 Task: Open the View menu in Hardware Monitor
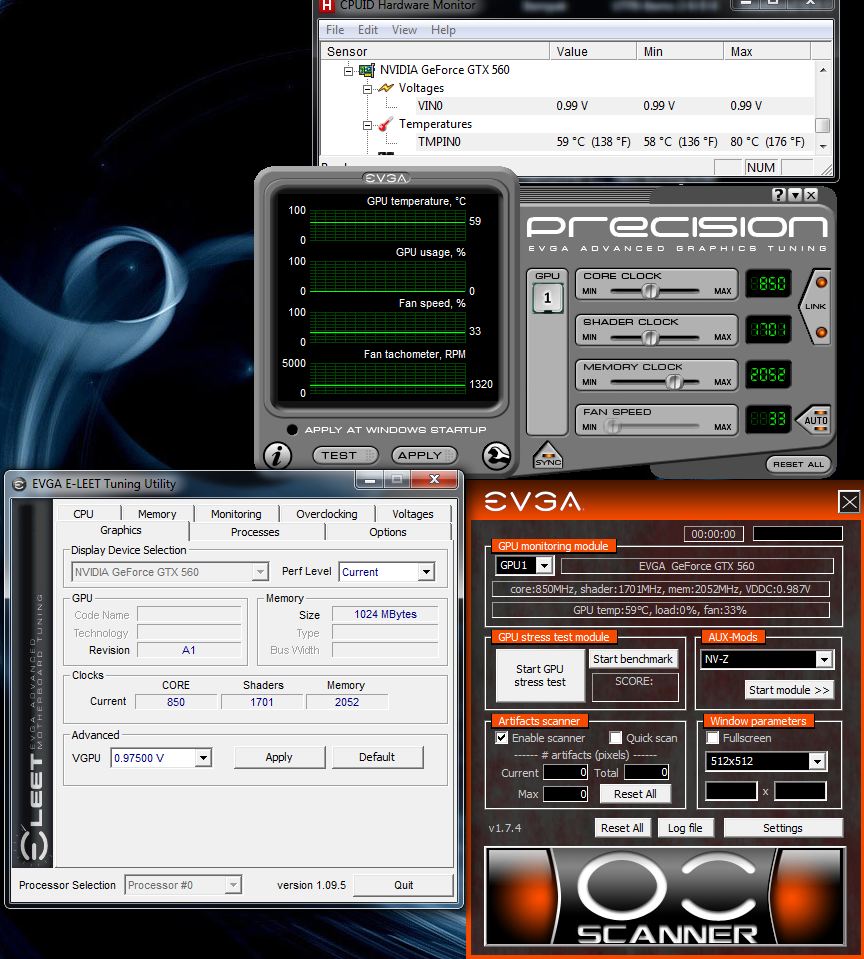(404, 30)
